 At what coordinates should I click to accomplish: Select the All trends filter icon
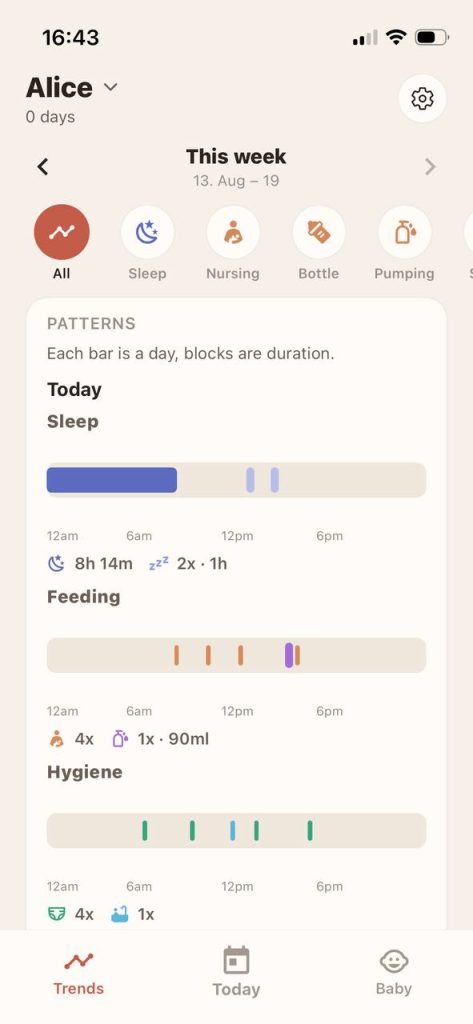coord(61,232)
